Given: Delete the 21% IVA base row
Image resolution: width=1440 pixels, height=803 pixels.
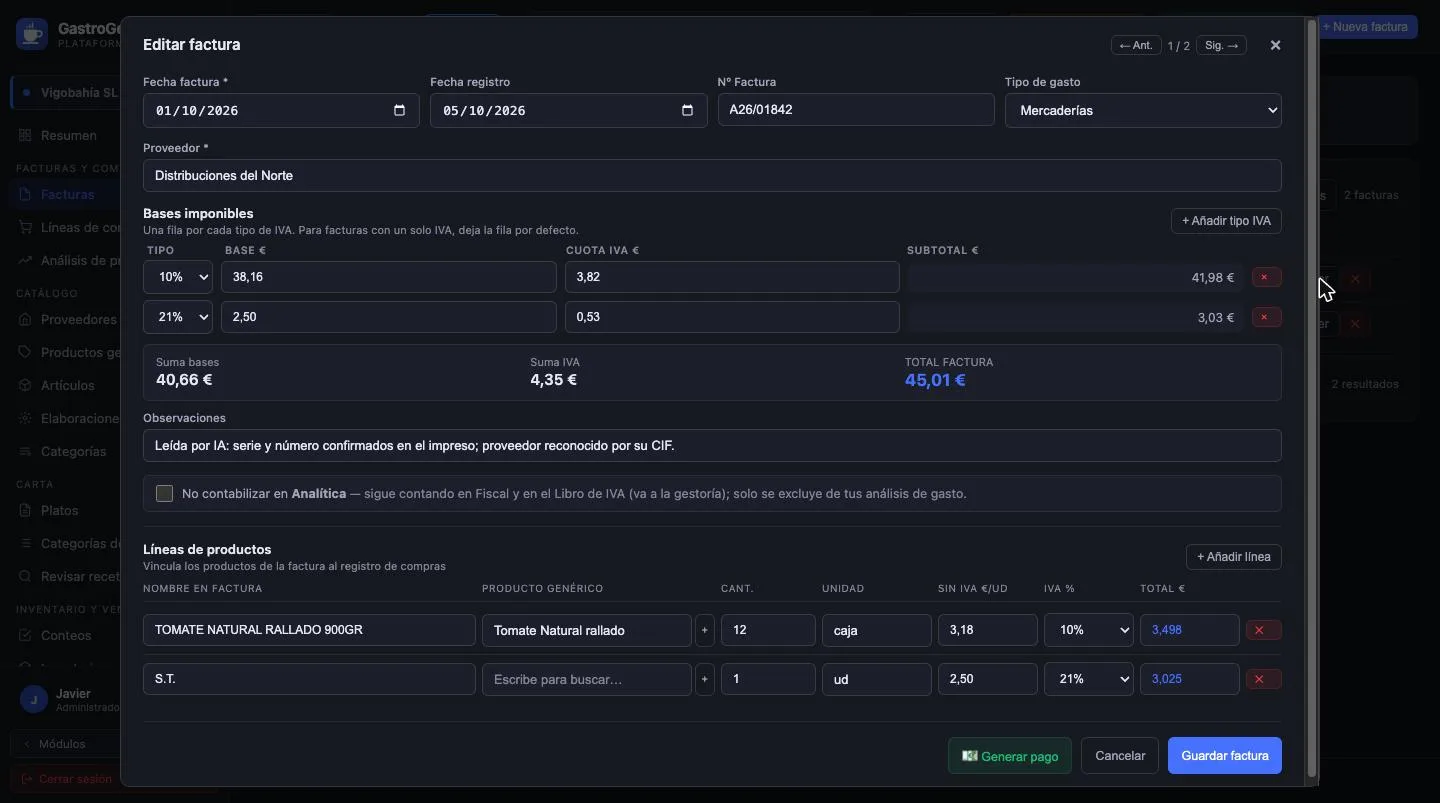Looking at the screenshot, I should click(1266, 317).
